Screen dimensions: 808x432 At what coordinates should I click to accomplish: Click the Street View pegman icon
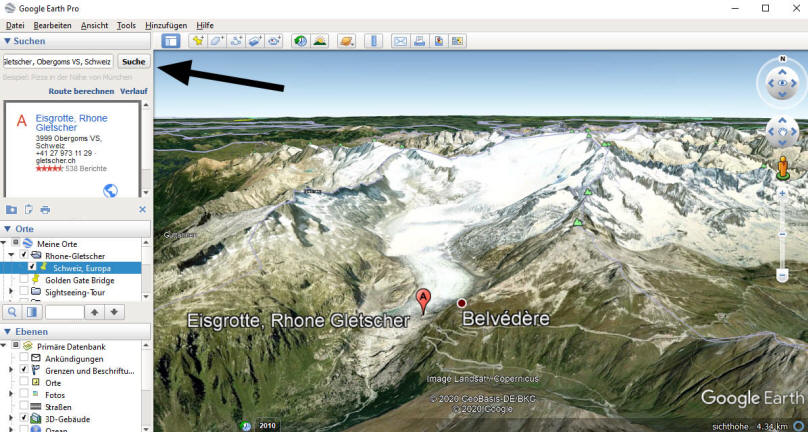click(x=783, y=168)
